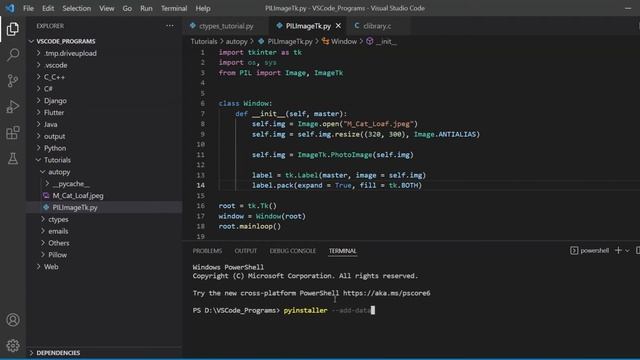Click the pyinstaller command in terminal

pos(305,310)
